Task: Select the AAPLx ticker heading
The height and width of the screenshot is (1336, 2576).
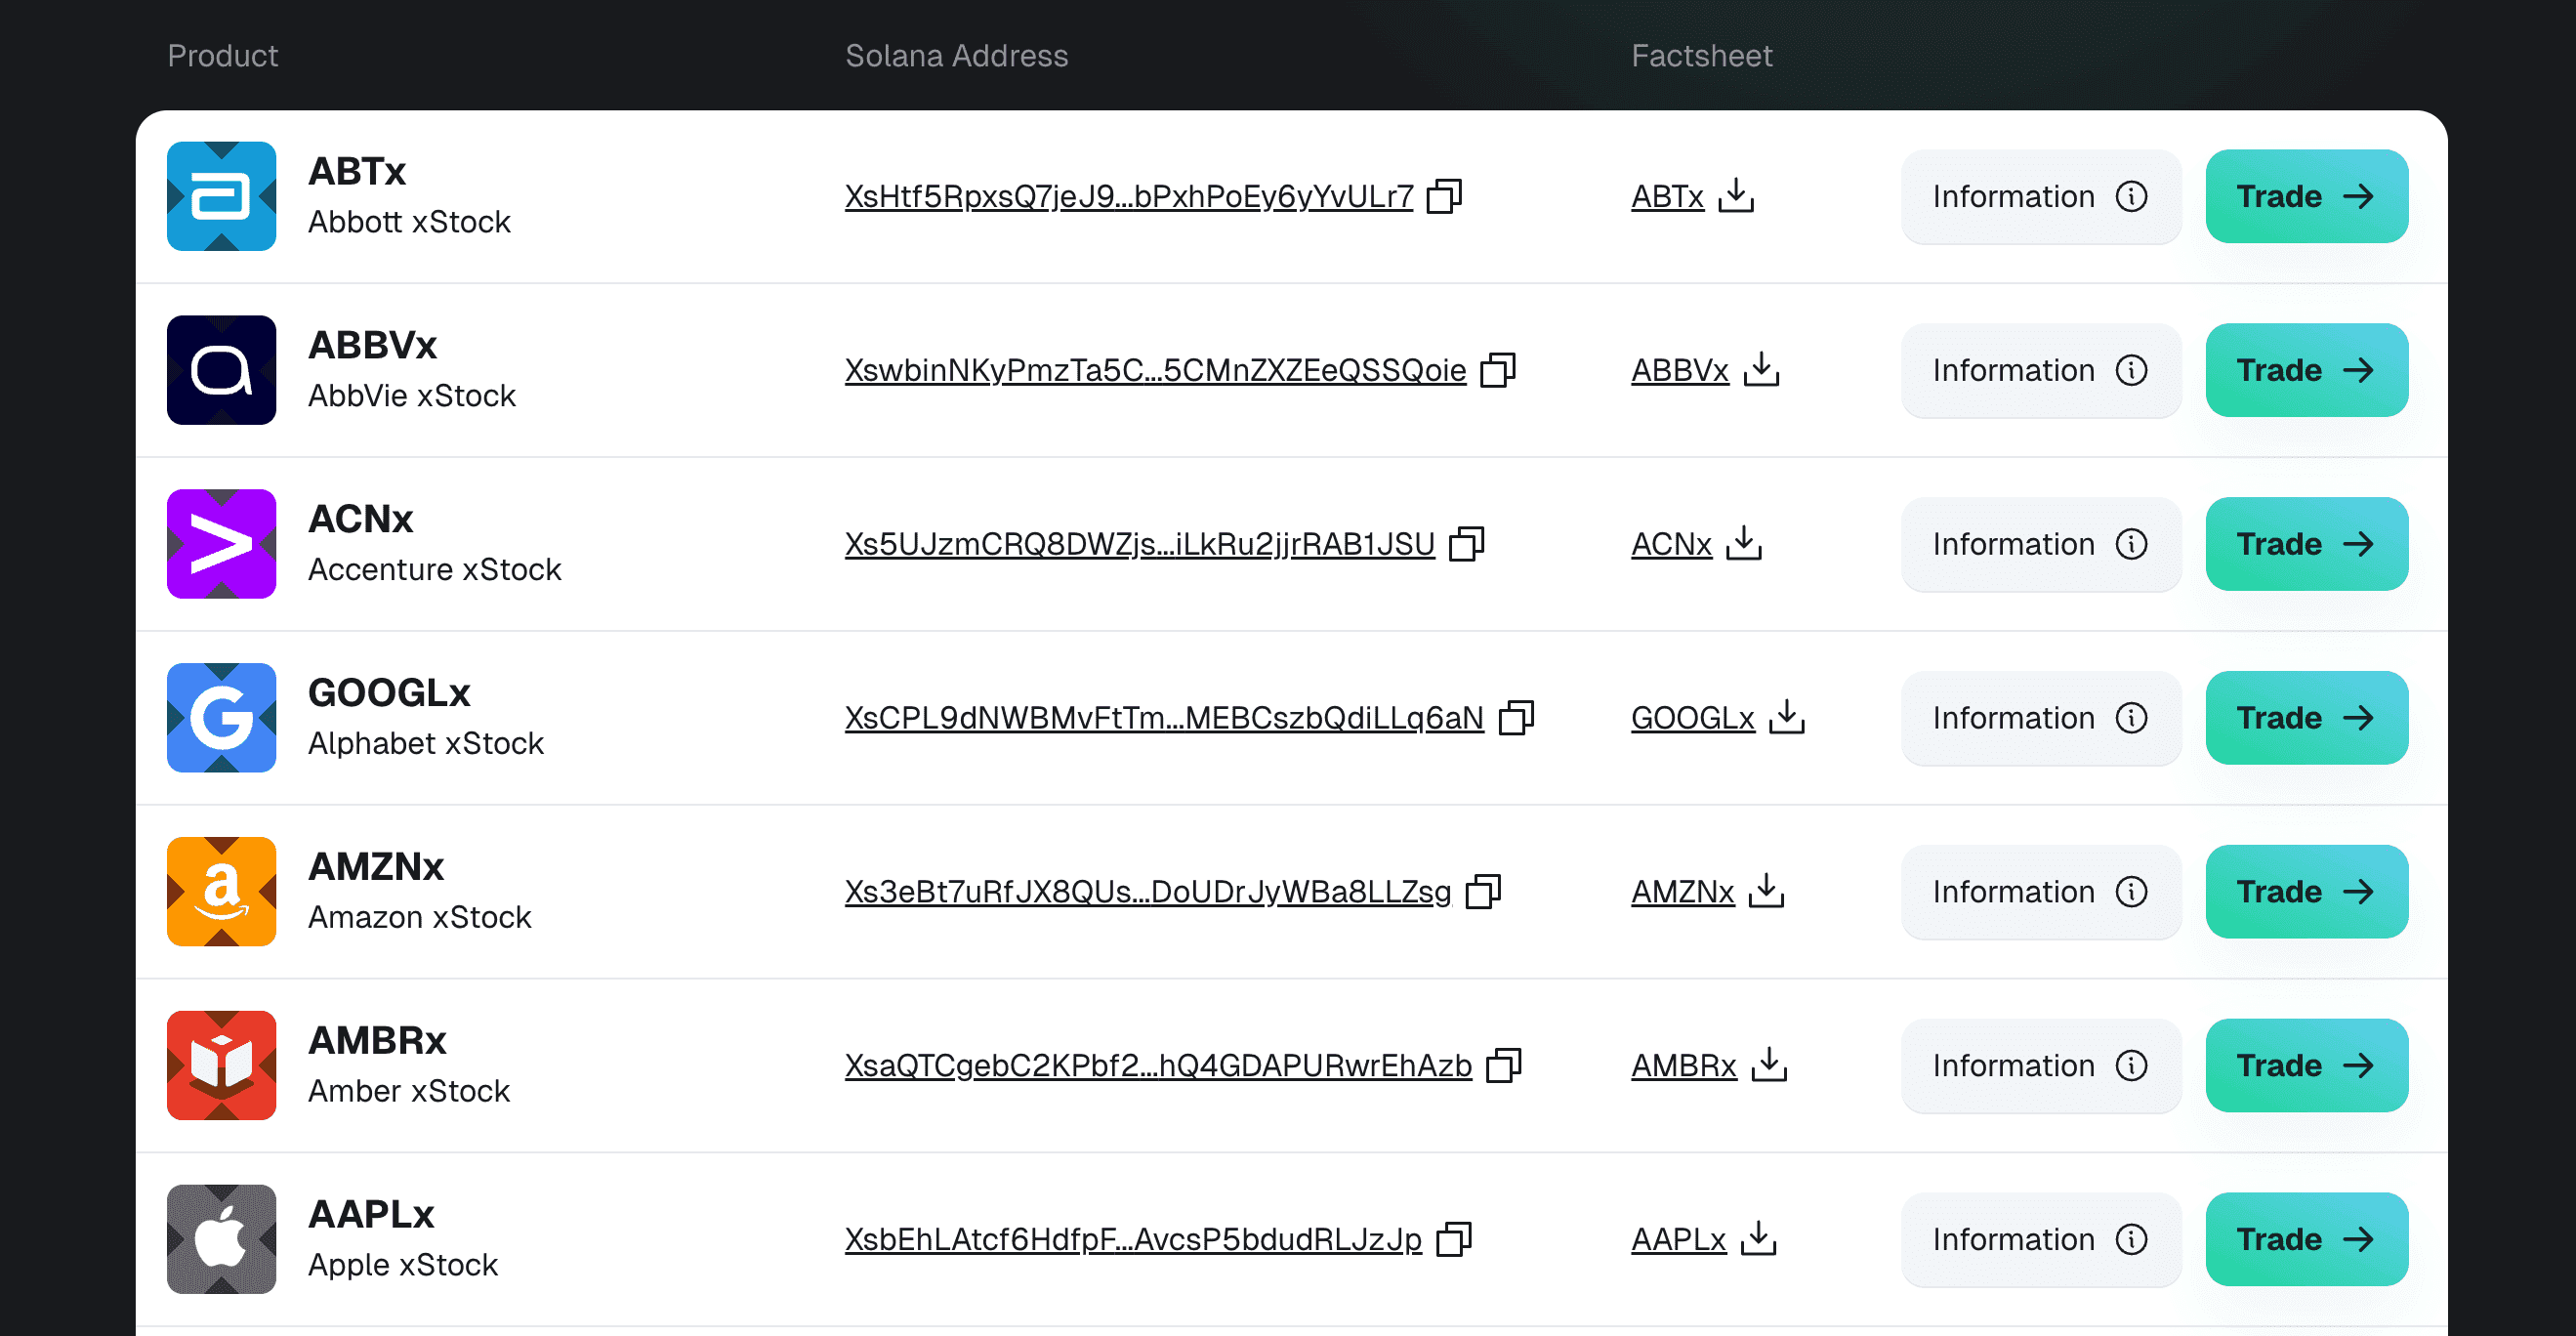Action: coord(371,1215)
